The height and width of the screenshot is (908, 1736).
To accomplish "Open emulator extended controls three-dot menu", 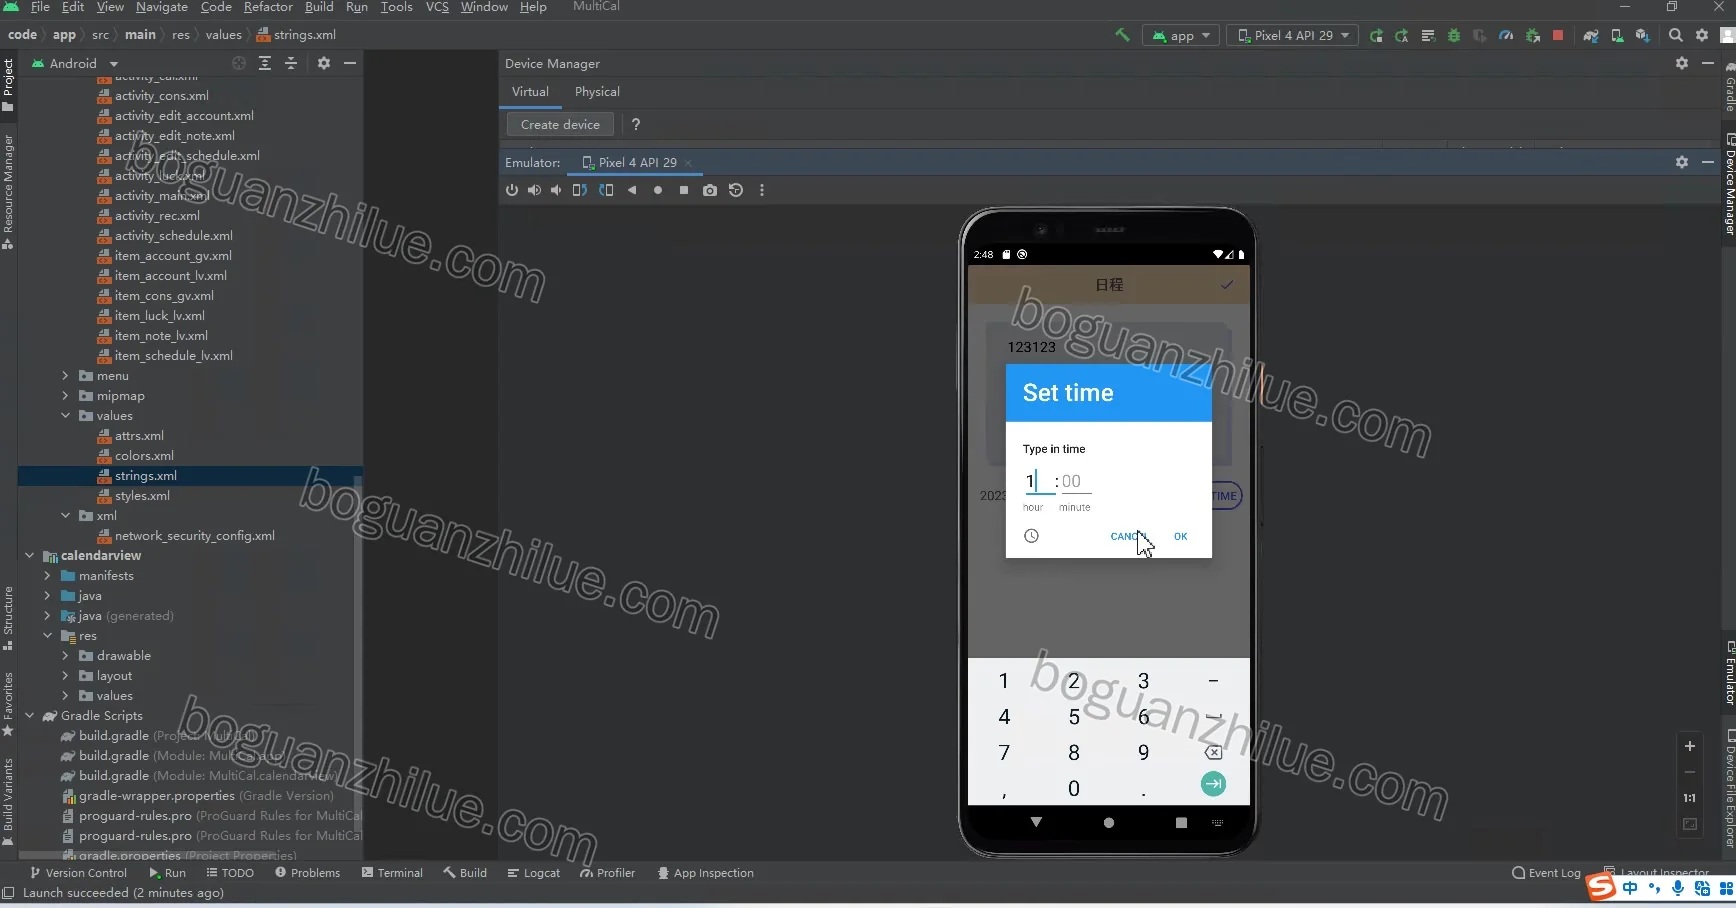I will tap(762, 190).
